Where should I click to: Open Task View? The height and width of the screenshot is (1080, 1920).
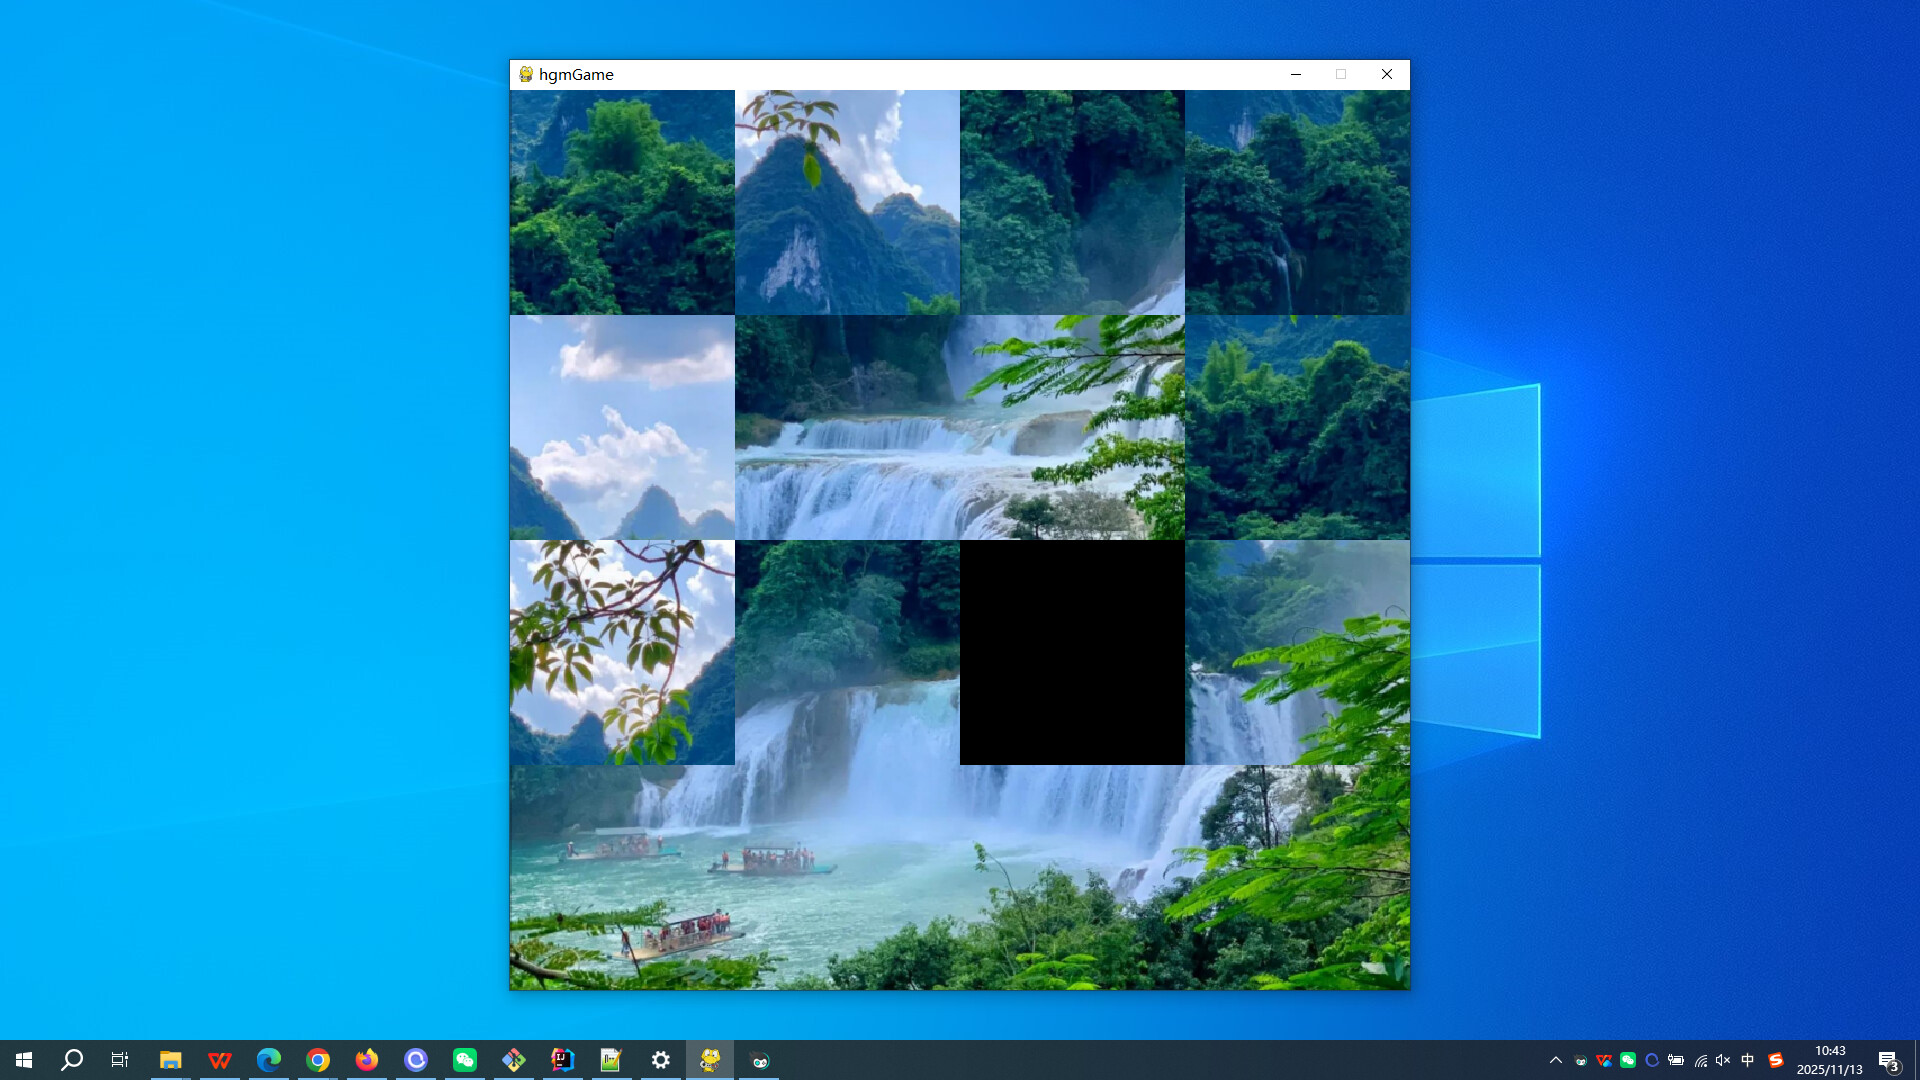pos(119,1059)
